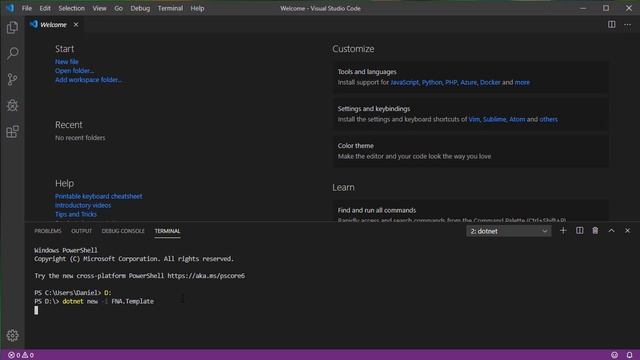
Task: Click the https://aka.ms/pscore6 URL in terminal
Action: point(206,276)
